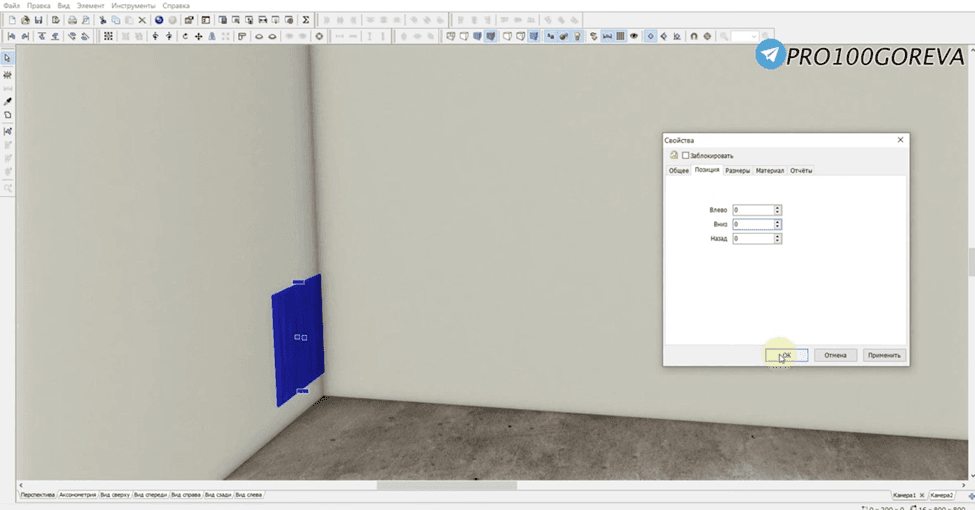This screenshot has height=510, width=975.
Task: Click the horizontal scrollbar thumb
Action: tap(446, 485)
